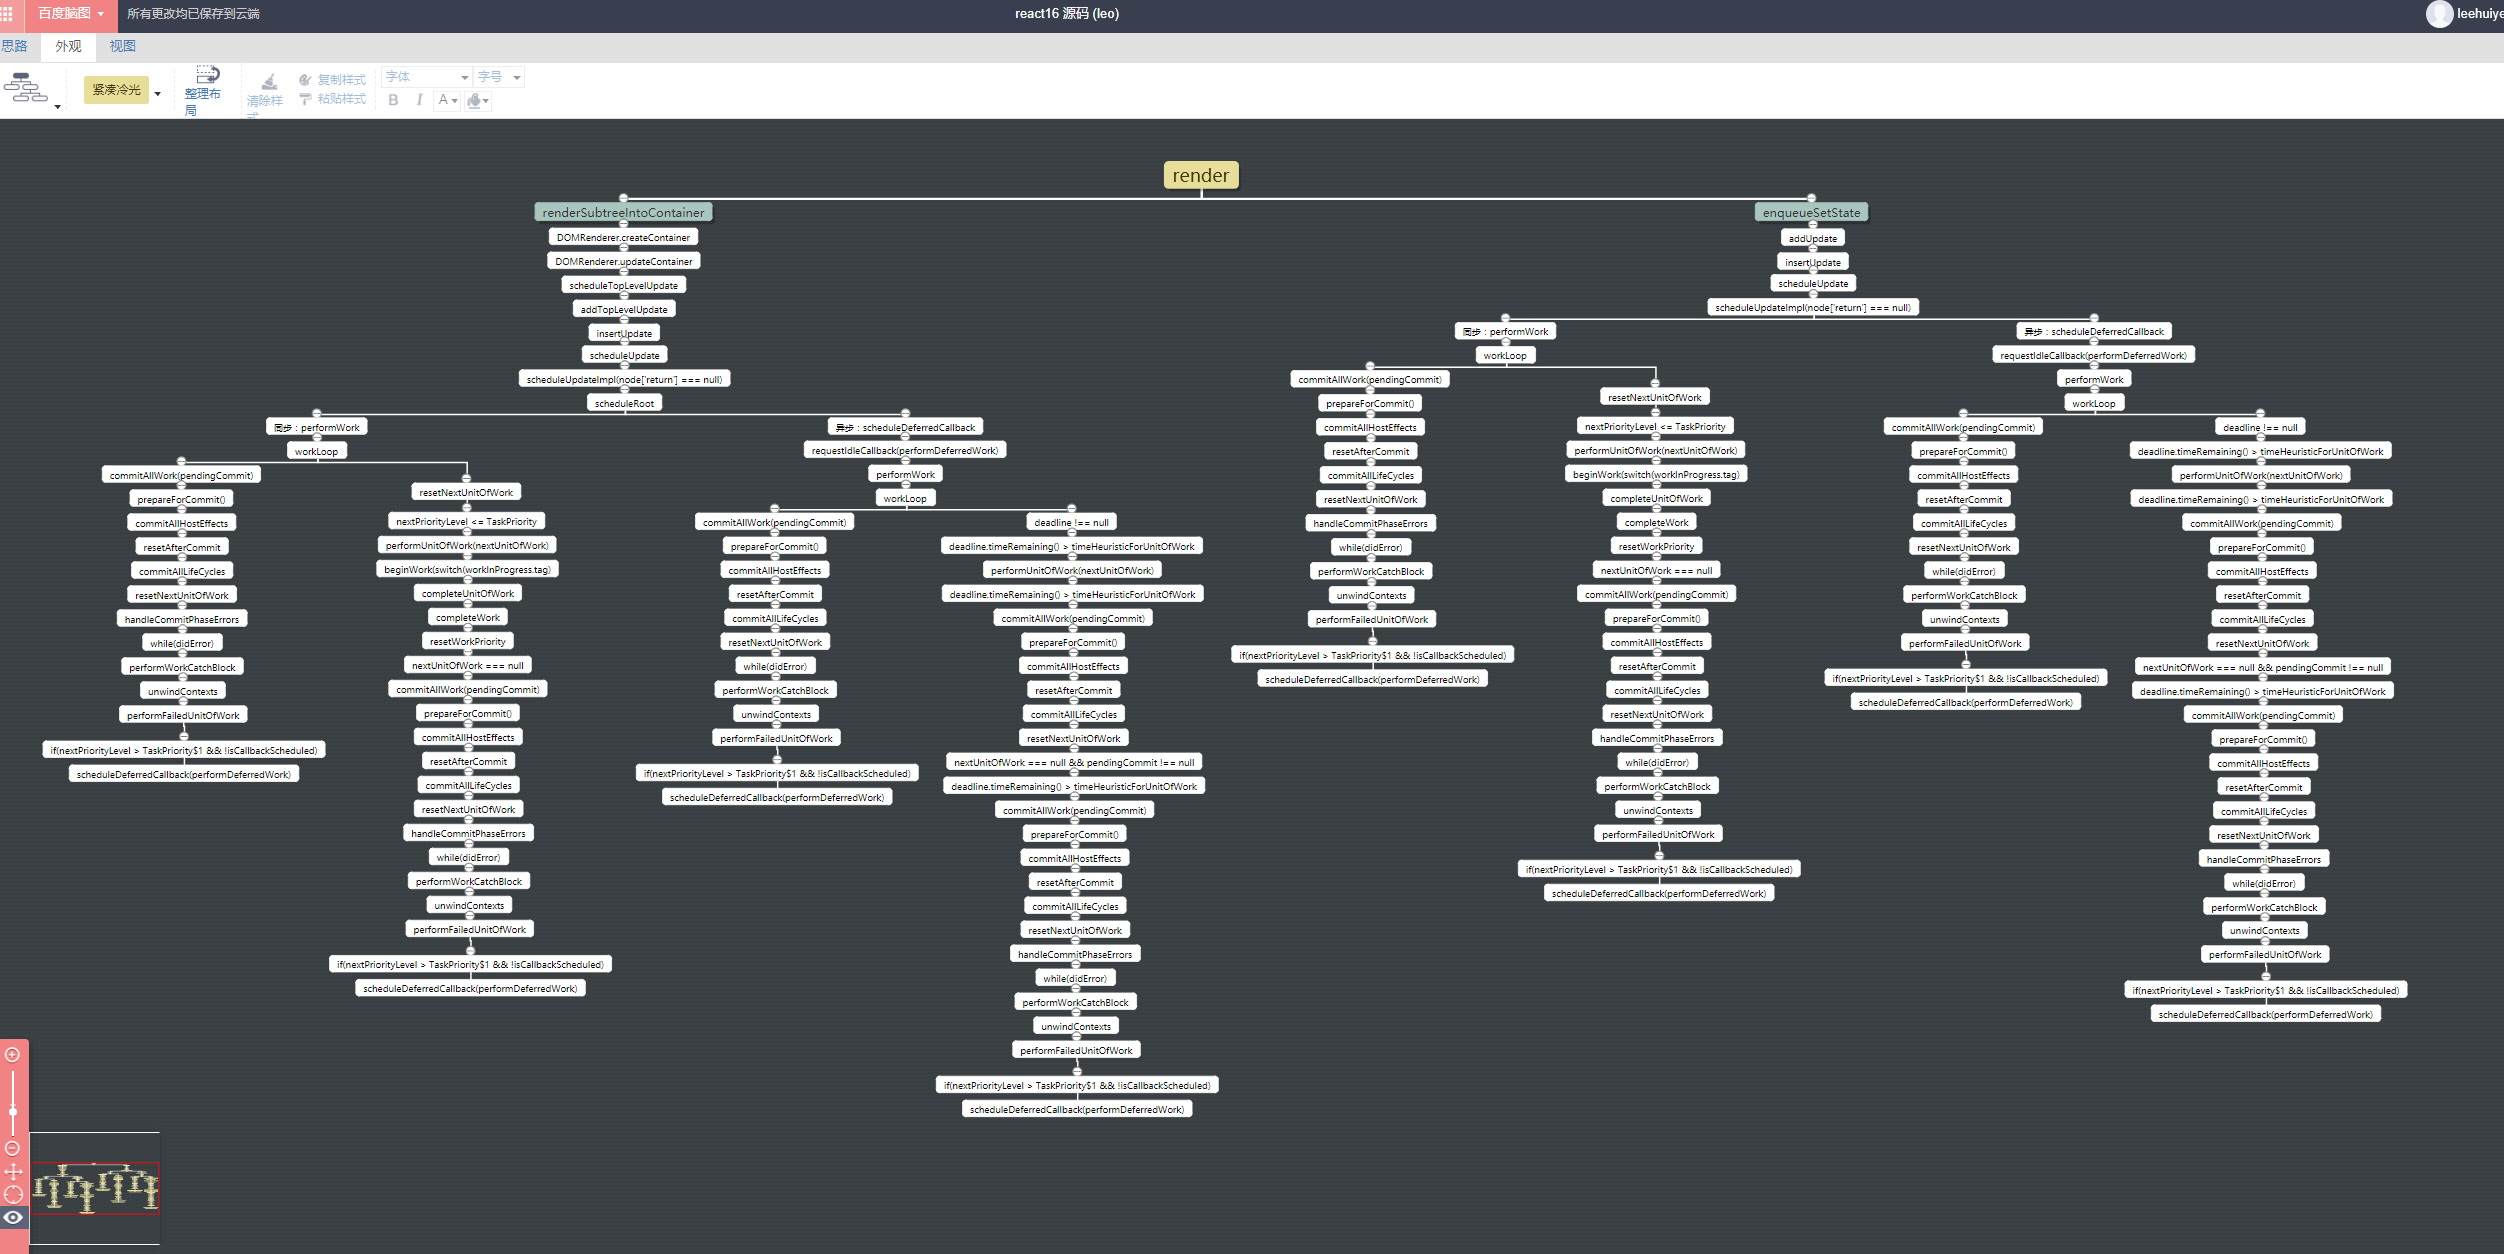This screenshot has width=2504, height=1254.
Task: Toggle bold text formatting
Action: coord(393,100)
